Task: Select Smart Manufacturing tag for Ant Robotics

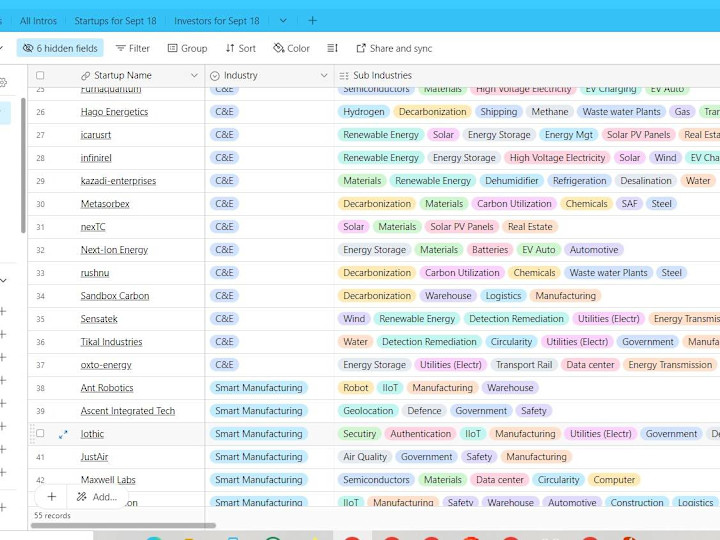Action: (x=259, y=388)
